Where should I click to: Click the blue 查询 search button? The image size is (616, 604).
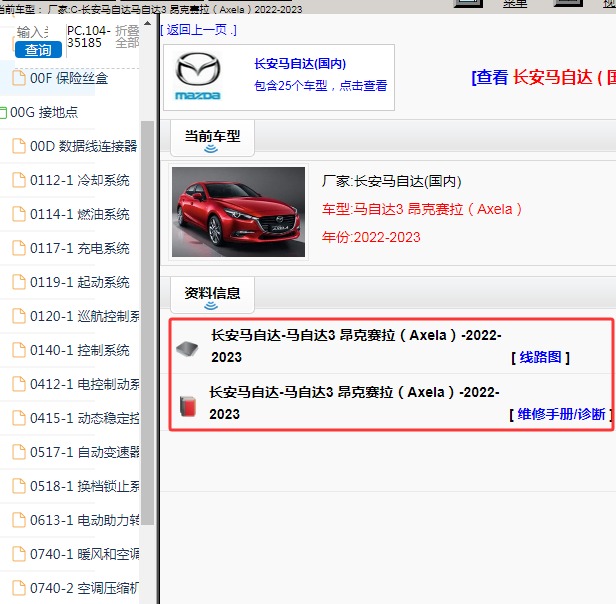[38, 50]
